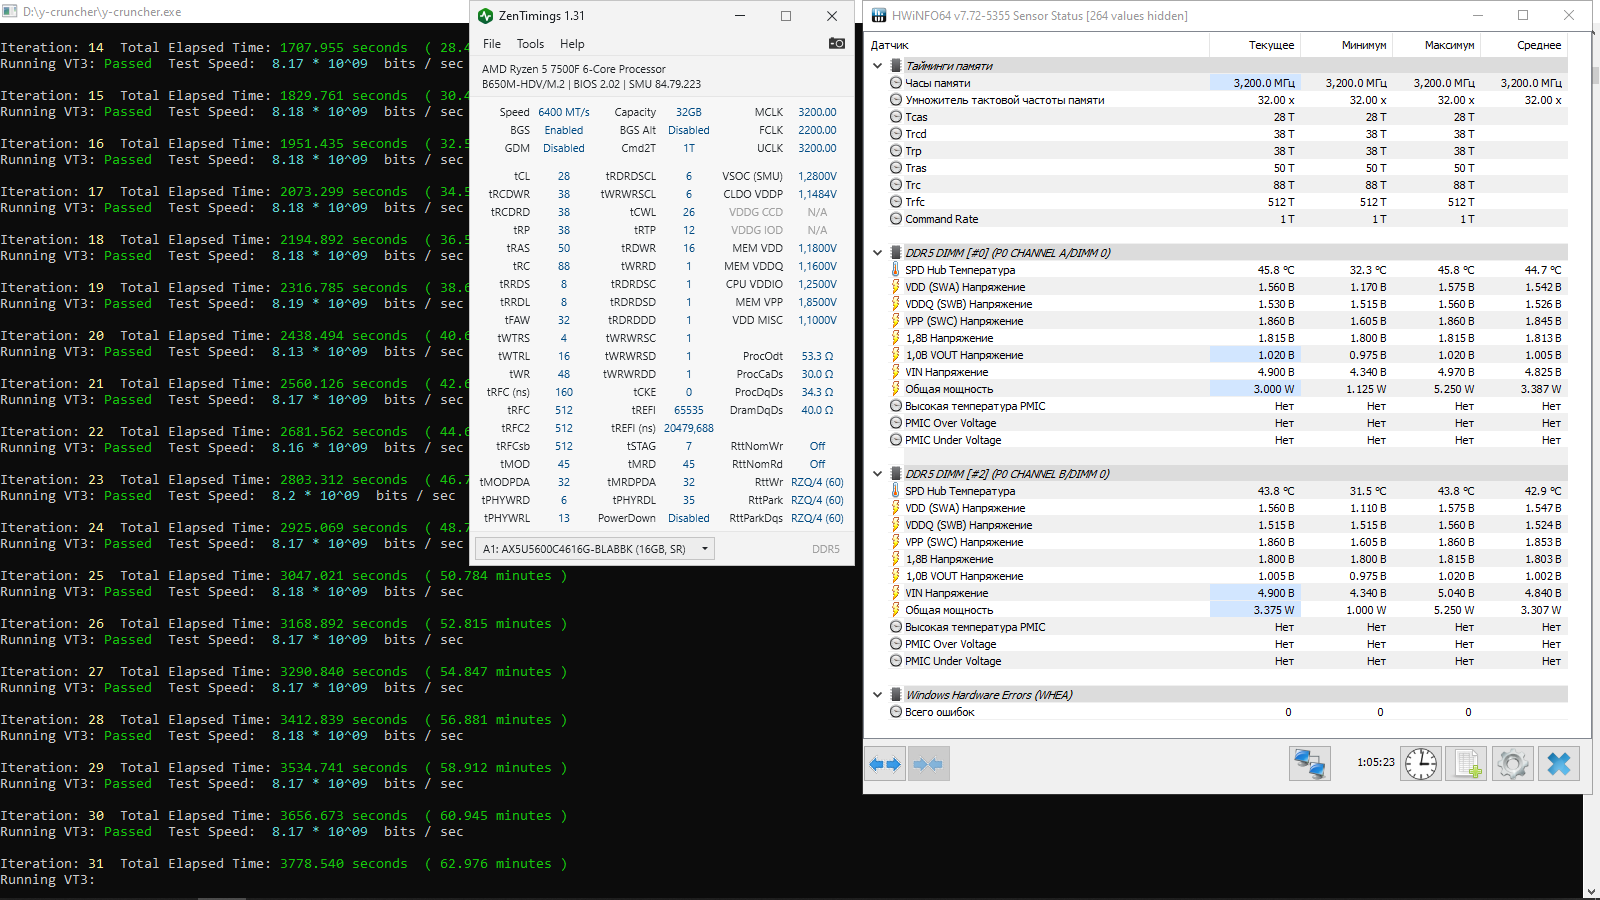Viewport: 1600px width, 900px height.
Task: Click the Trcd row sensor icon
Action: pos(896,134)
